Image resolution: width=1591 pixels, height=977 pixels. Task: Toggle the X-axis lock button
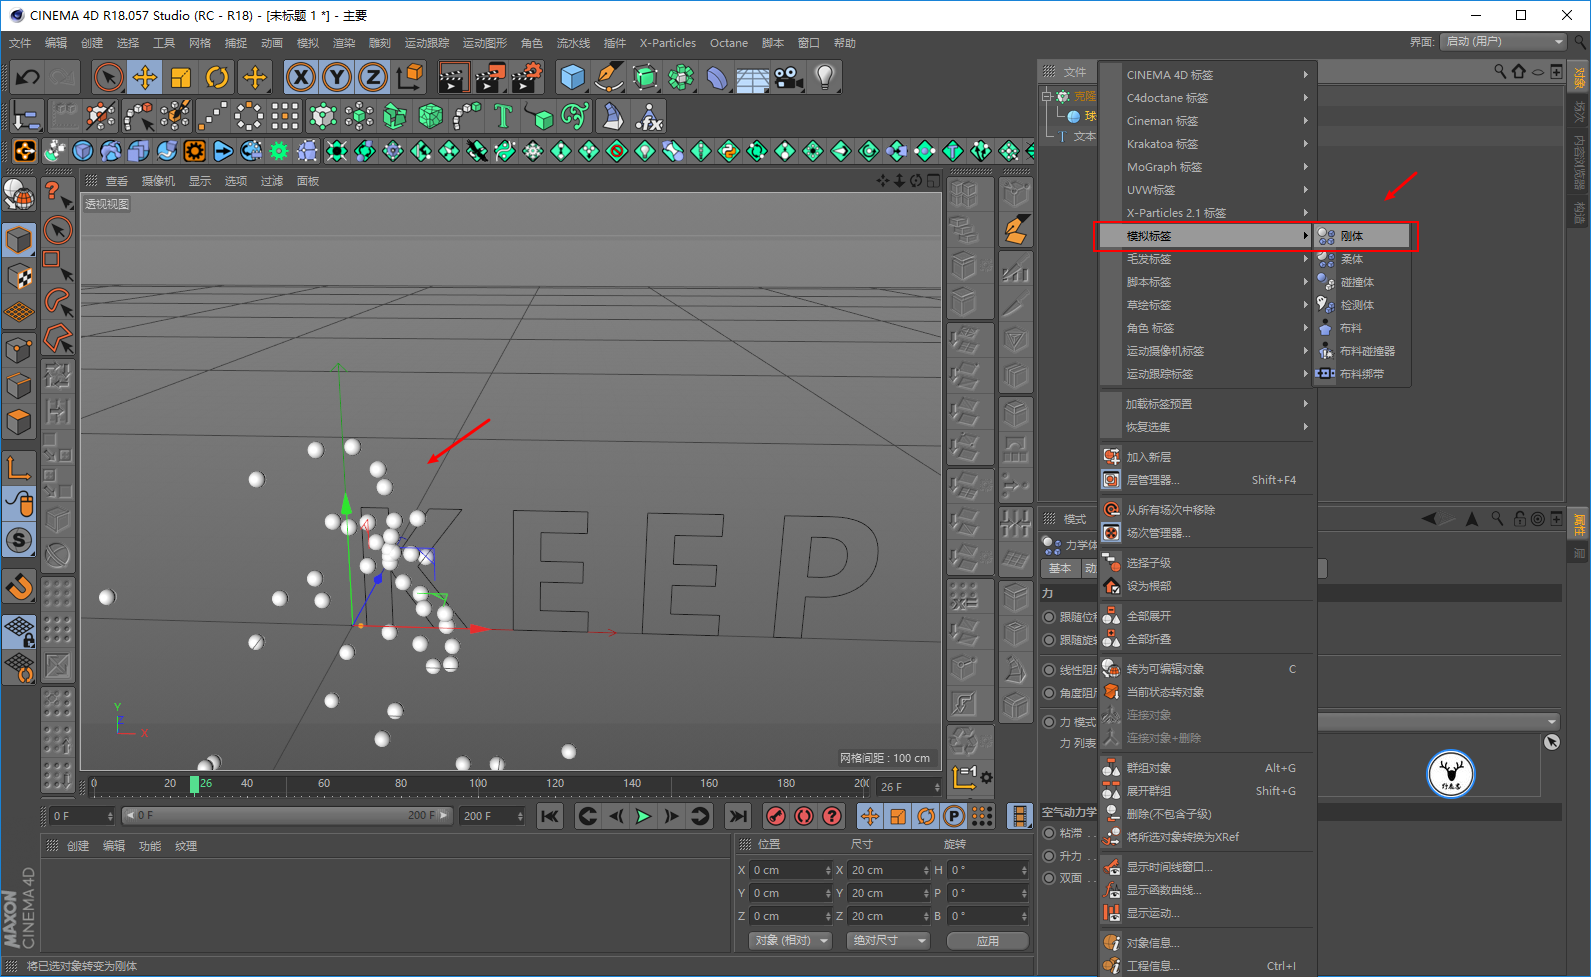pyautogui.click(x=301, y=77)
